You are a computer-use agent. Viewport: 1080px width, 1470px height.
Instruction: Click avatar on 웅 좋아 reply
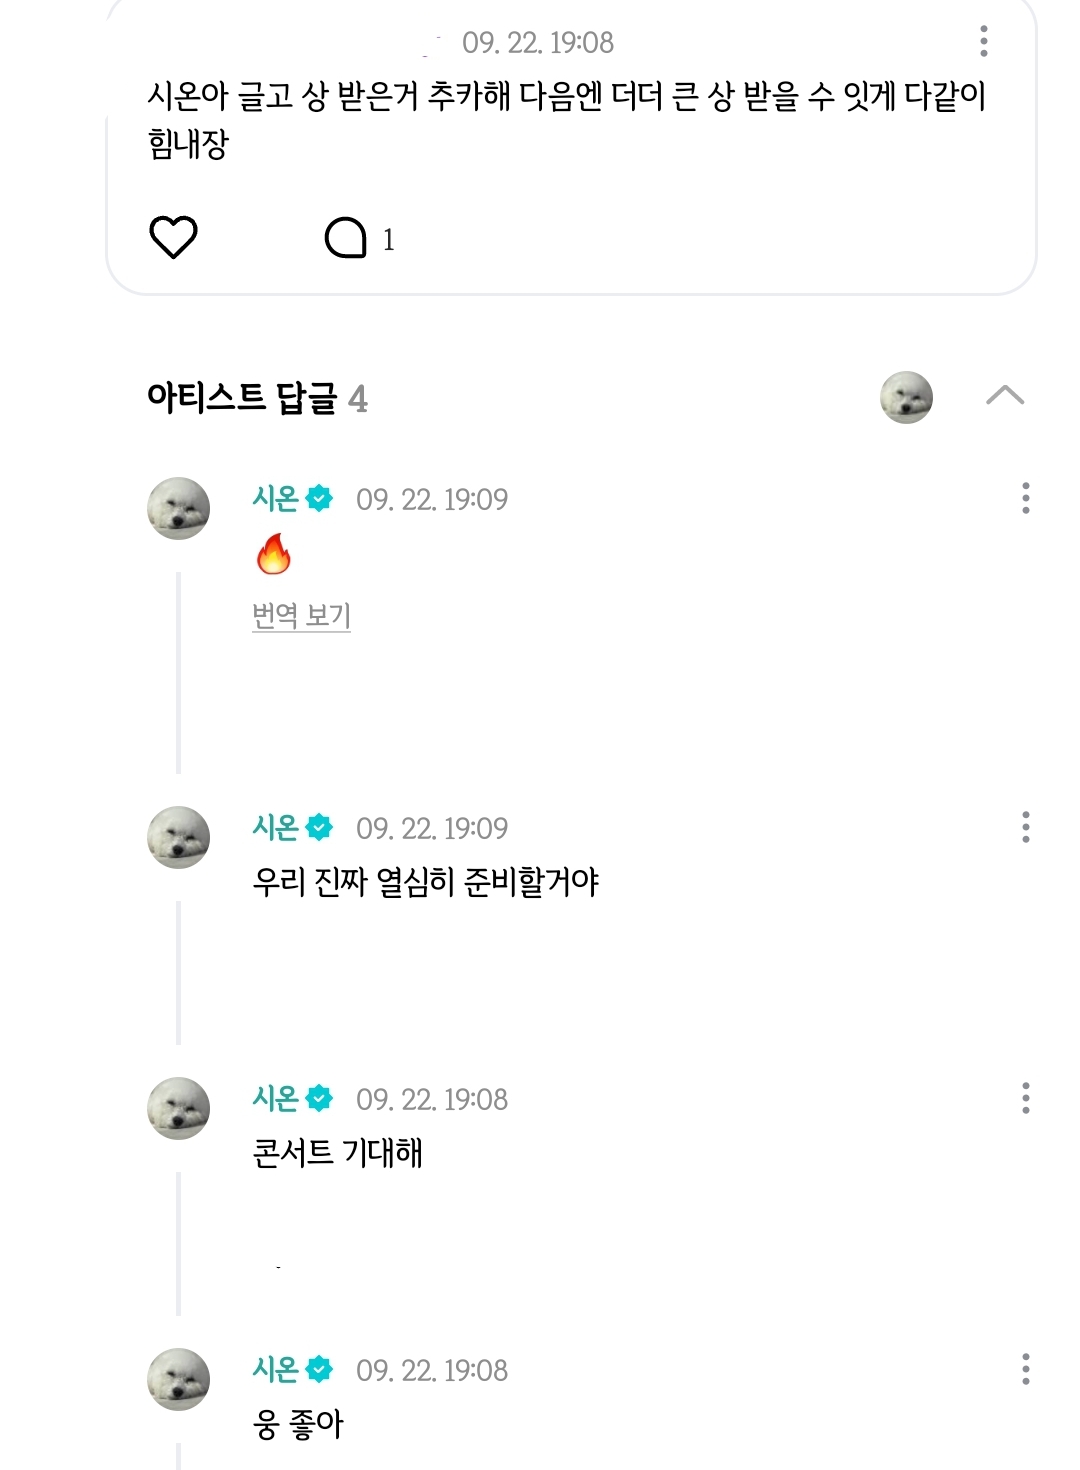[179, 1379]
